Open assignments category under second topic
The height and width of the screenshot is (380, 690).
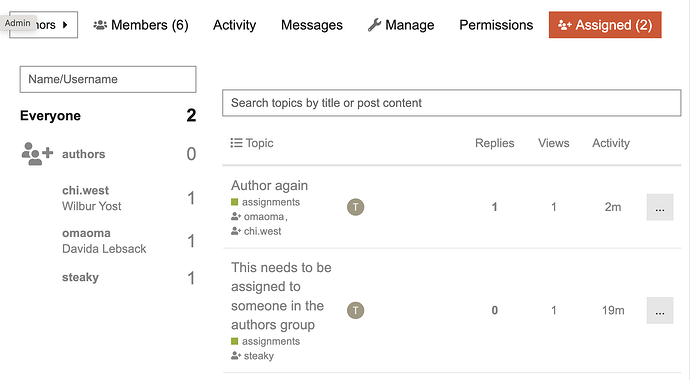click(x=271, y=341)
